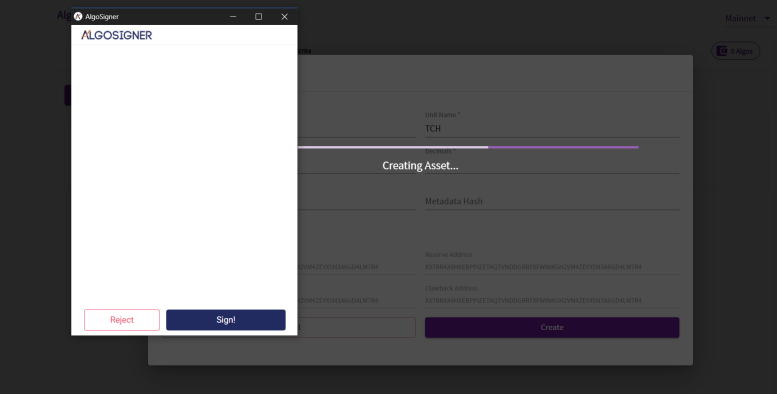Click the Reserve Address field
The height and width of the screenshot is (394, 777).
pos(552,267)
